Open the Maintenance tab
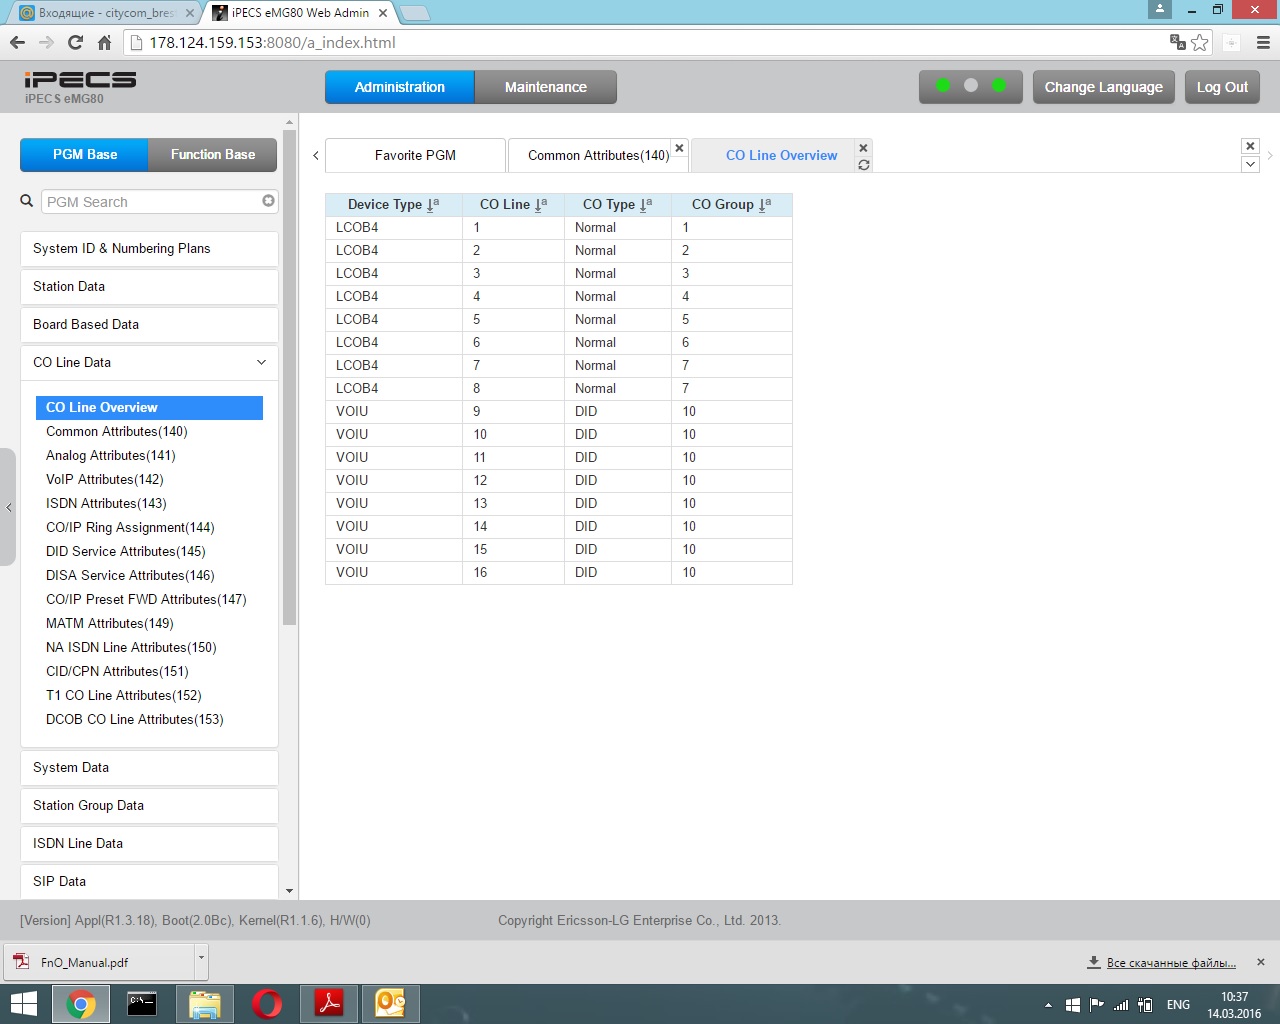This screenshot has height=1024, width=1280. [x=545, y=87]
